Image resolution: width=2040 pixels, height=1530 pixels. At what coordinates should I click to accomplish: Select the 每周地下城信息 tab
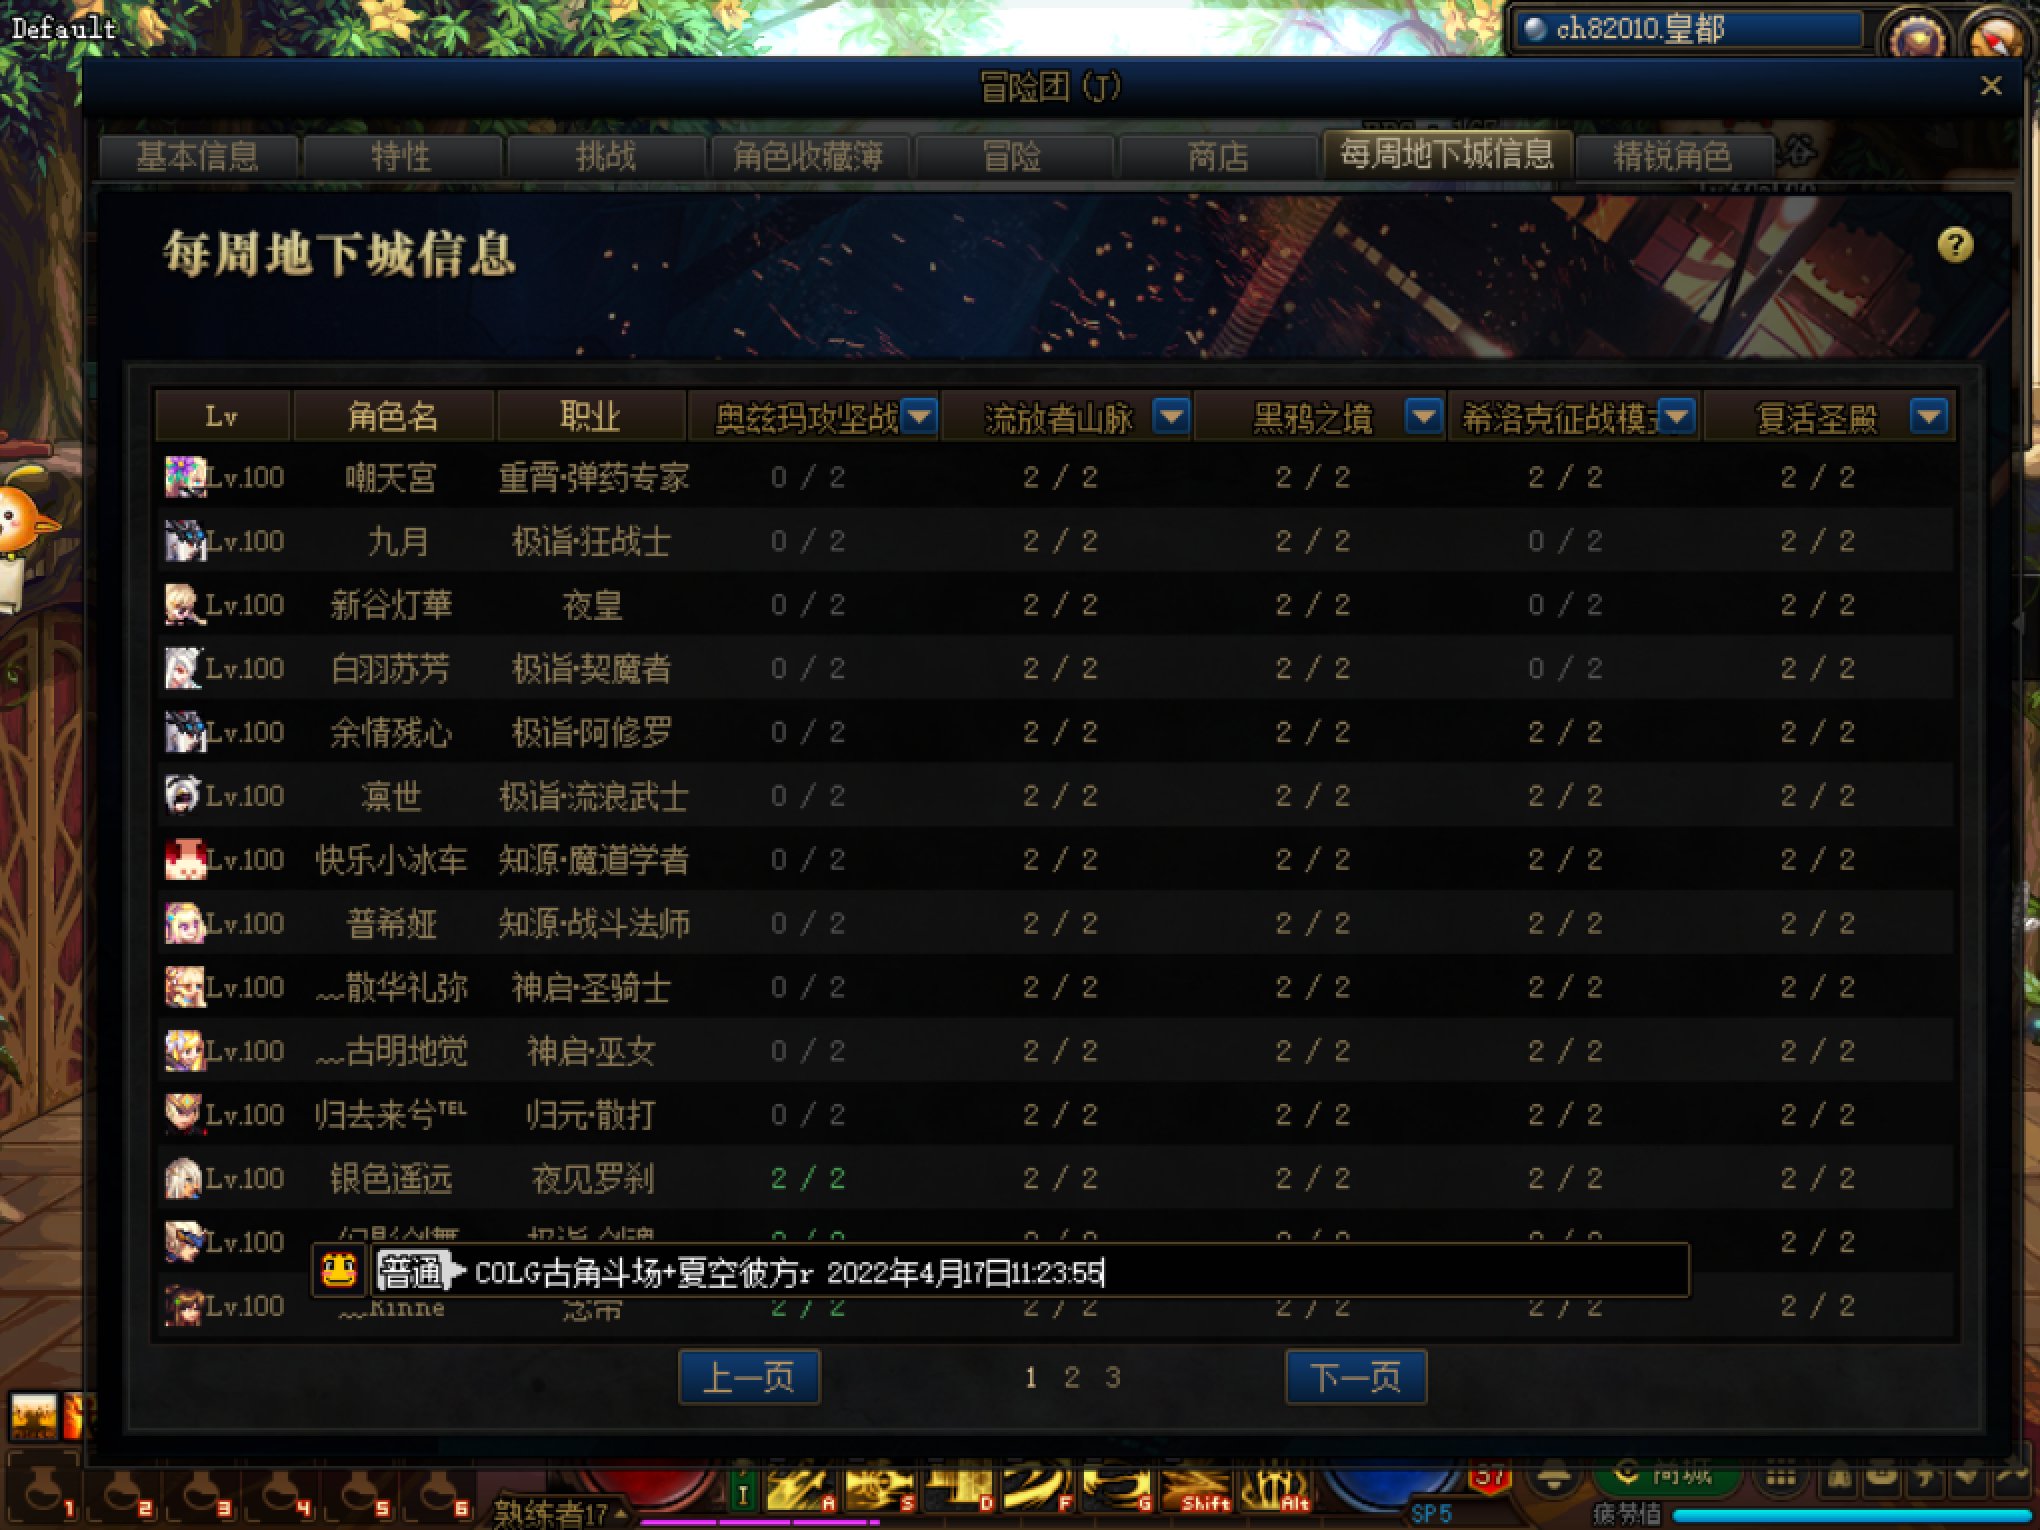coord(1447,154)
